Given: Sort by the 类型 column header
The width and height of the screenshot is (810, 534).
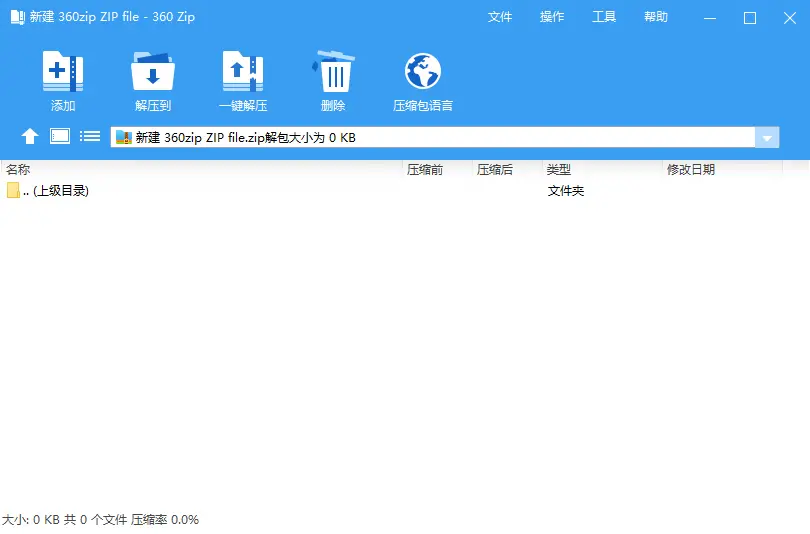Looking at the screenshot, I should (602, 169).
